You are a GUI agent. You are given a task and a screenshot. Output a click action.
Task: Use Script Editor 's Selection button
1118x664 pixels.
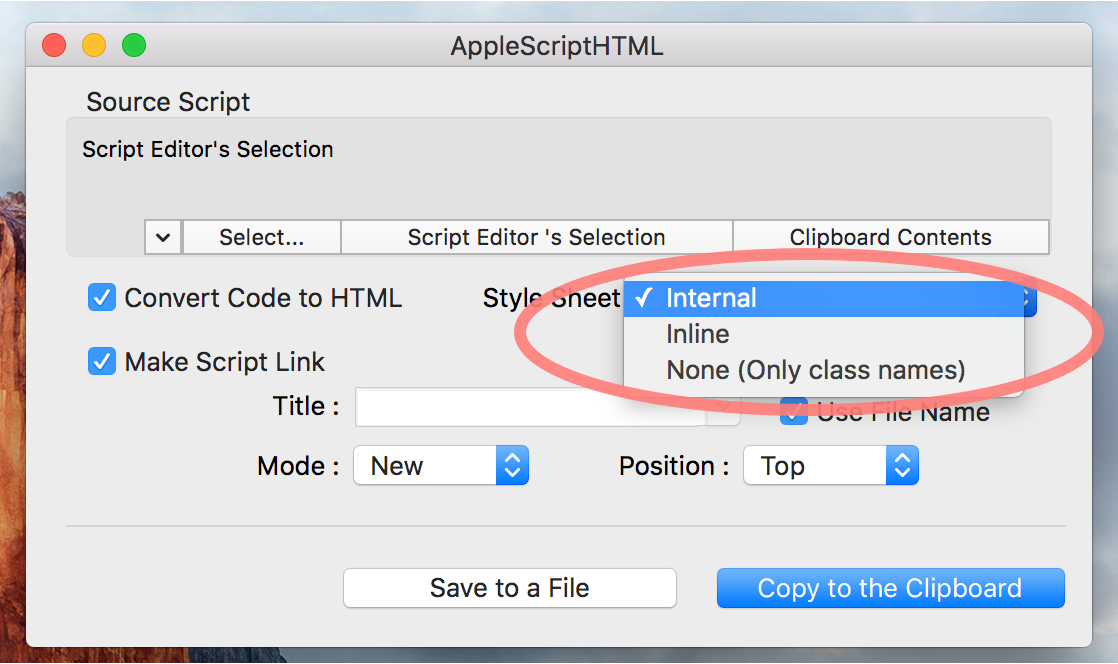click(x=536, y=237)
